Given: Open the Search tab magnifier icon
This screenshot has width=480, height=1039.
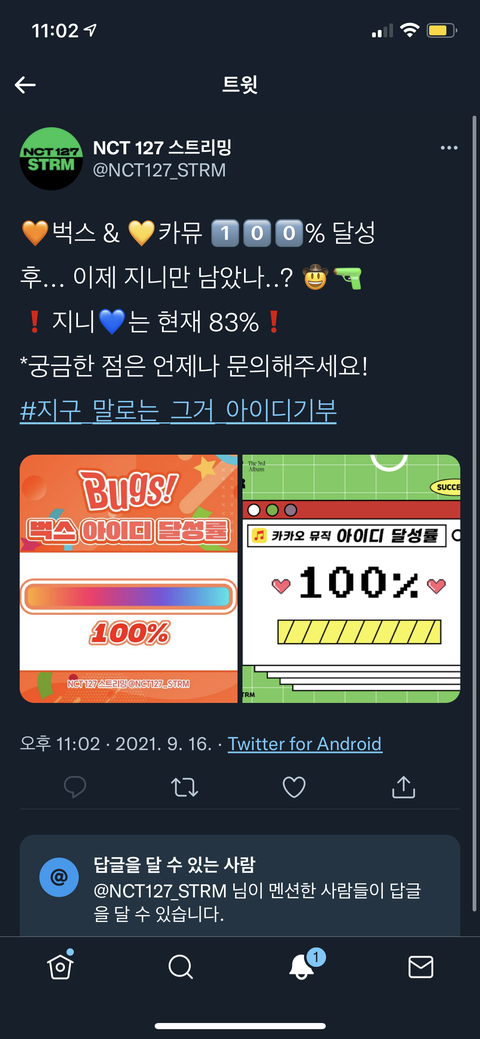Looking at the screenshot, I should 180,967.
